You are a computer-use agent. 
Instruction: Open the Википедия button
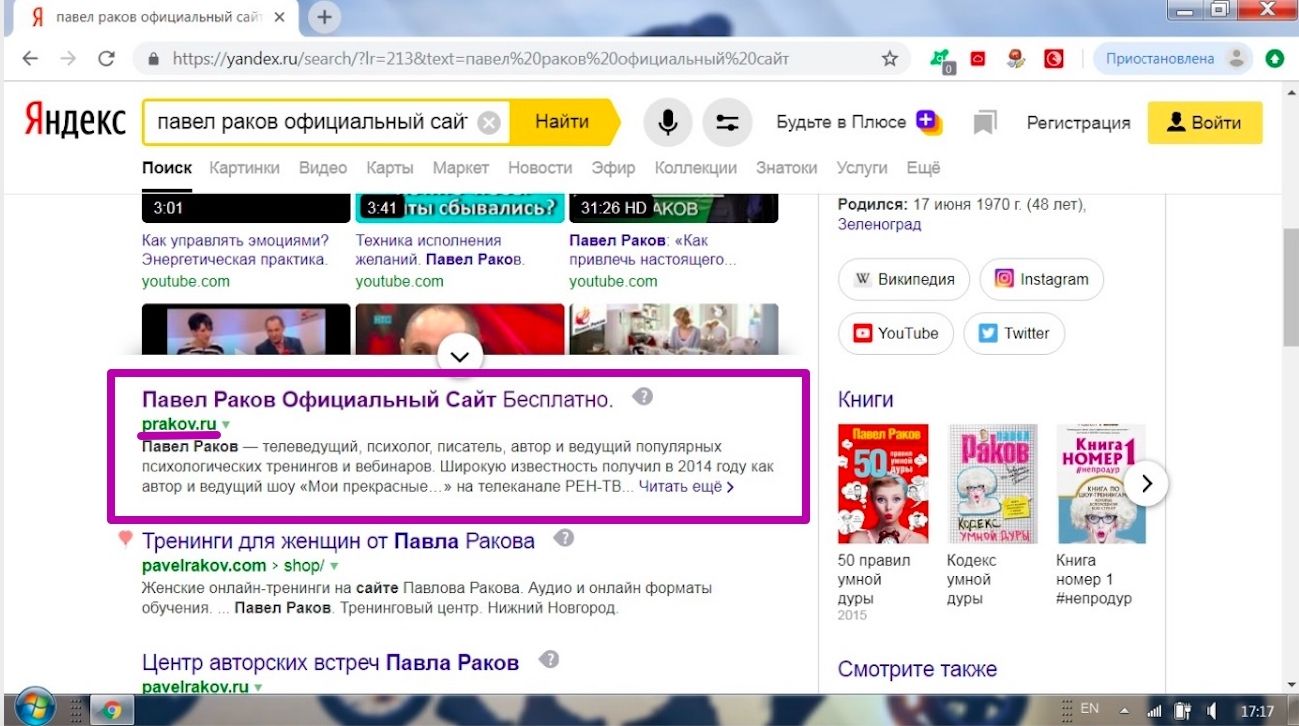tap(905, 279)
